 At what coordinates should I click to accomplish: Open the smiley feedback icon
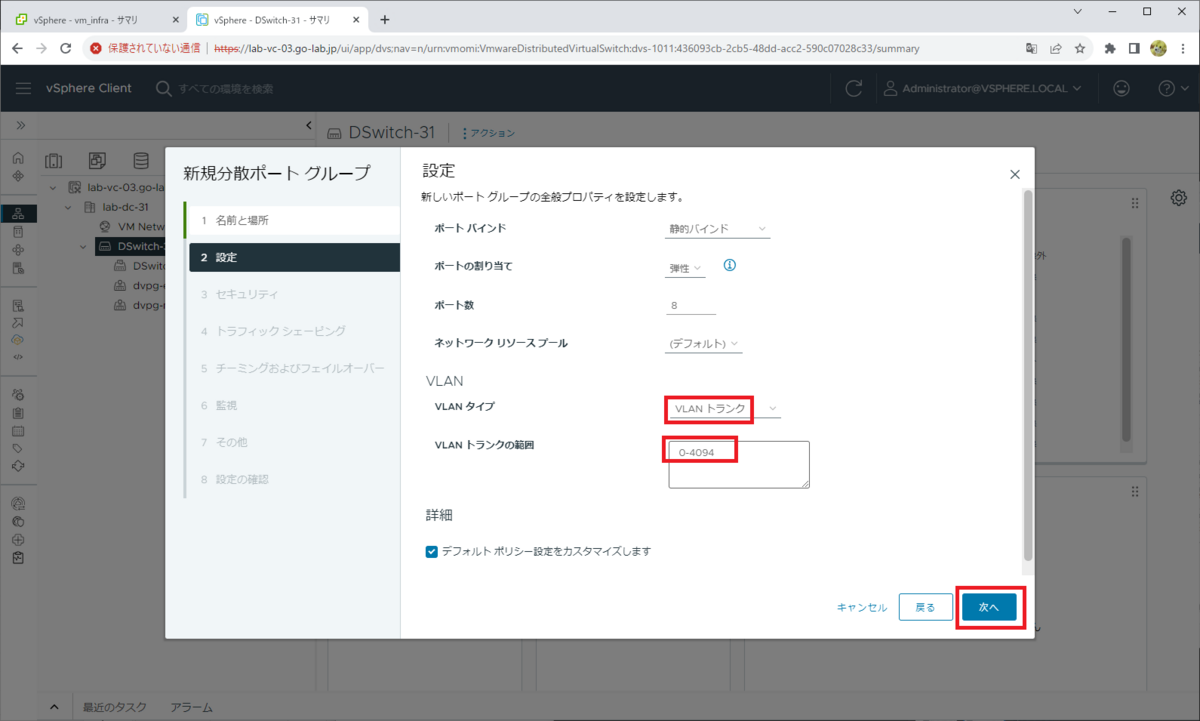click(1122, 88)
